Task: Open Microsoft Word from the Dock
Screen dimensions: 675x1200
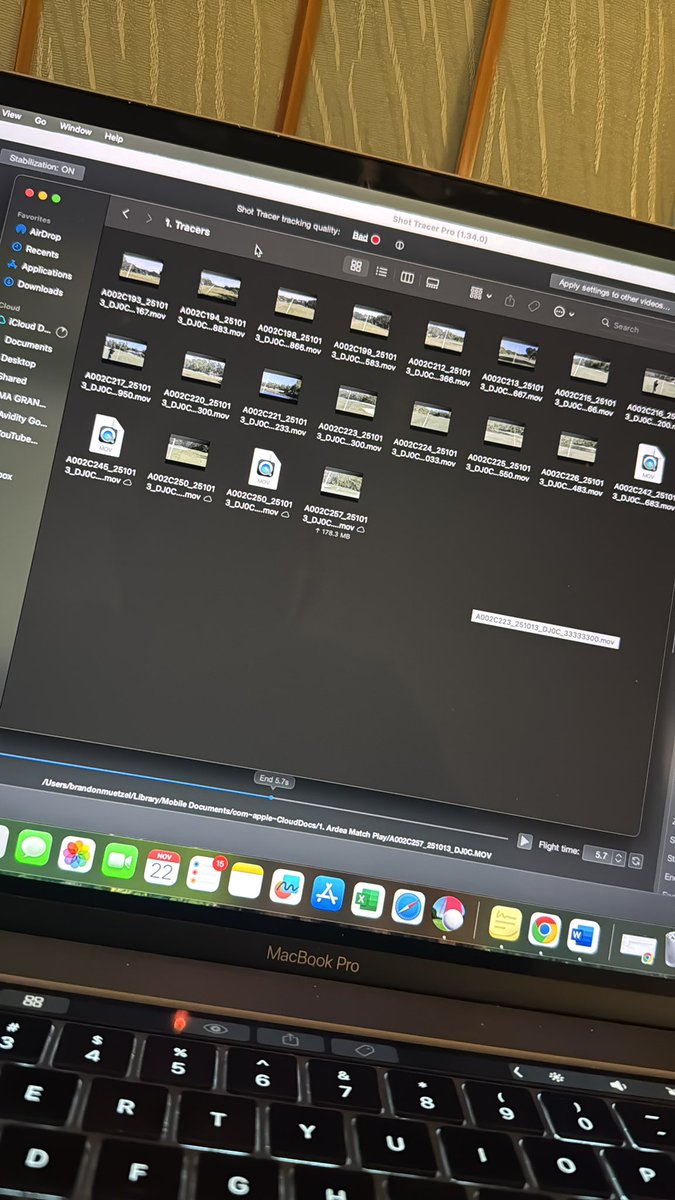Action: pyautogui.click(x=583, y=937)
